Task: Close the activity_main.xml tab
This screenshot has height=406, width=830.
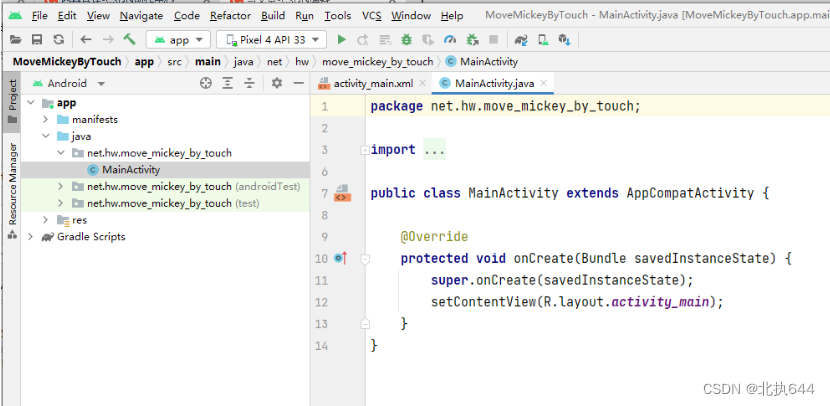Action: click(x=422, y=83)
